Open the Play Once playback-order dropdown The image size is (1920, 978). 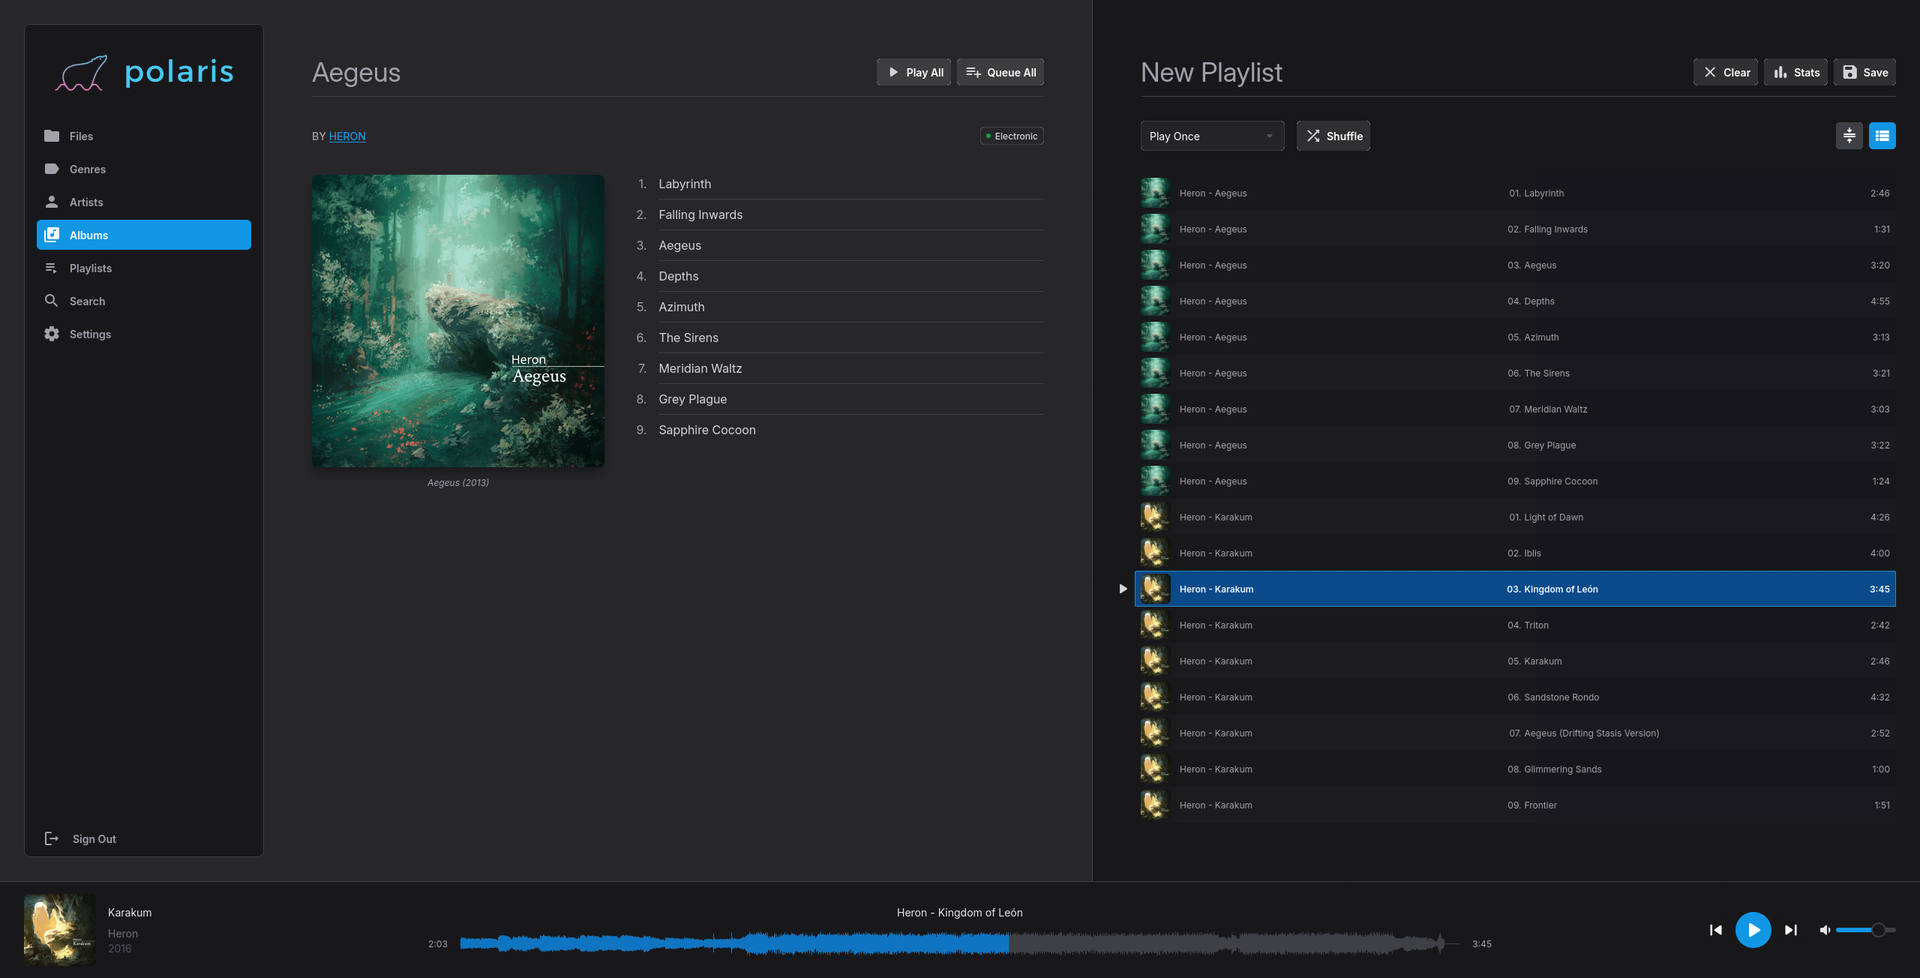1212,136
